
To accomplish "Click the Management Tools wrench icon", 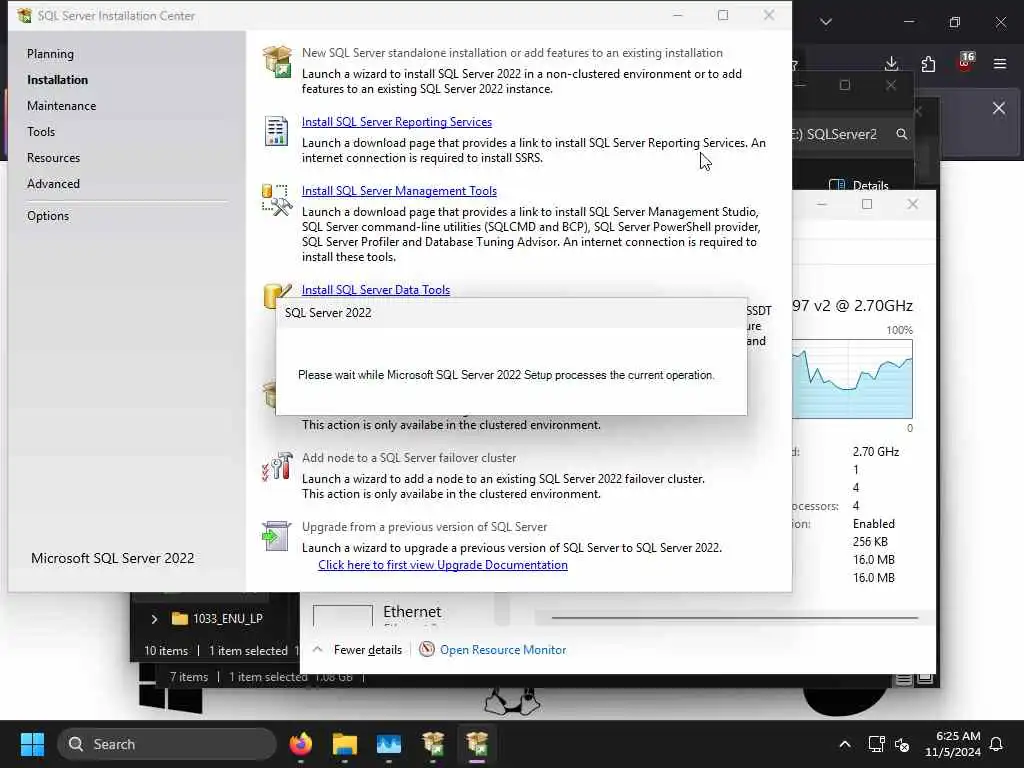I will pyautogui.click(x=277, y=200).
